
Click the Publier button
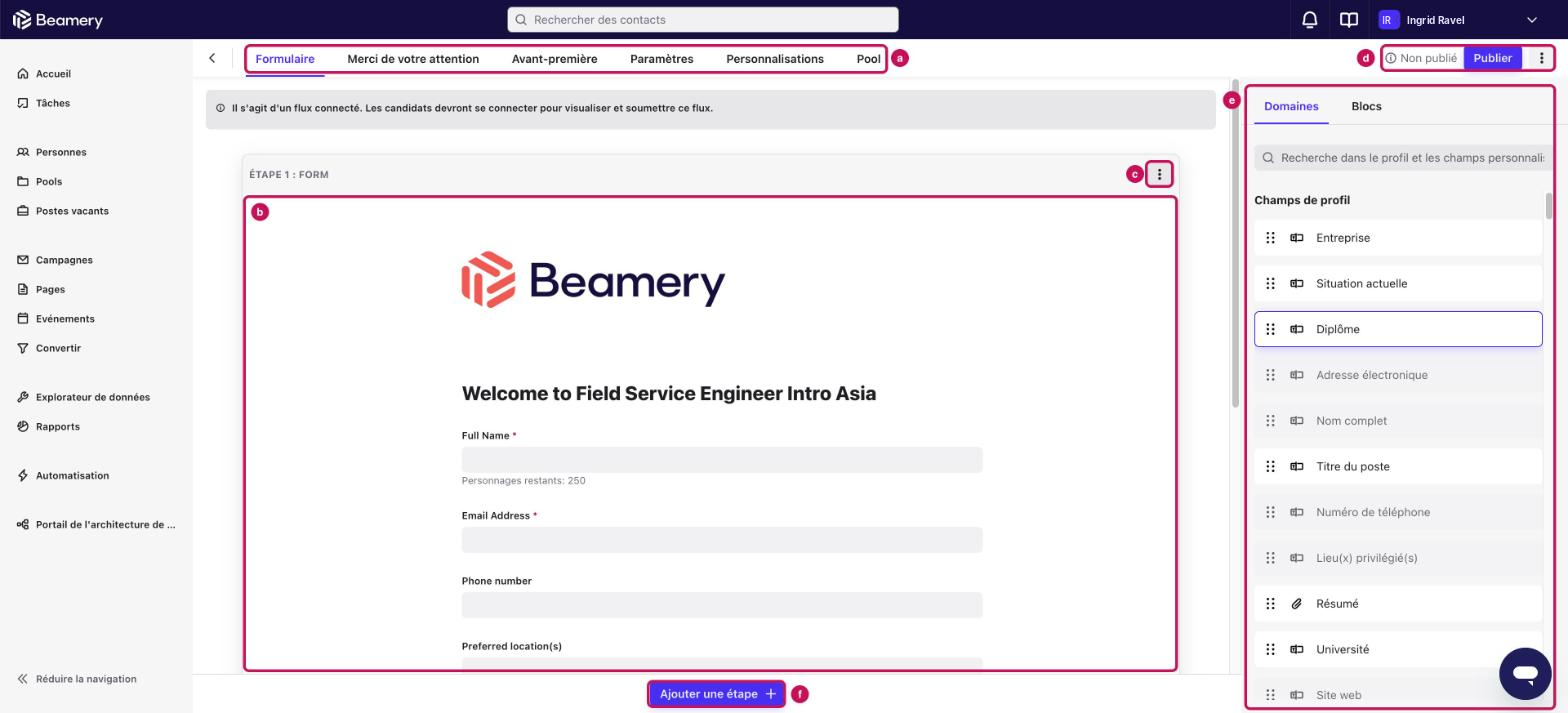click(x=1492, y=58)
